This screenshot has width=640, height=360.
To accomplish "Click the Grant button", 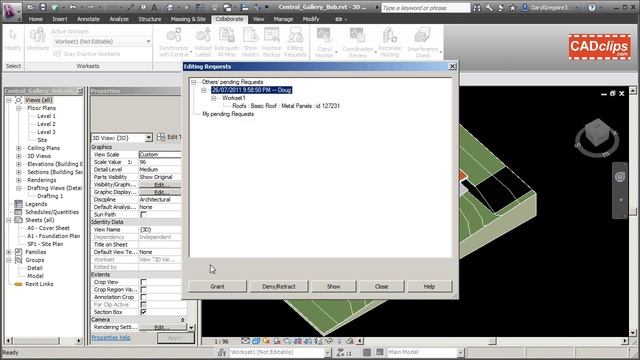I will (x=218, y=287).
